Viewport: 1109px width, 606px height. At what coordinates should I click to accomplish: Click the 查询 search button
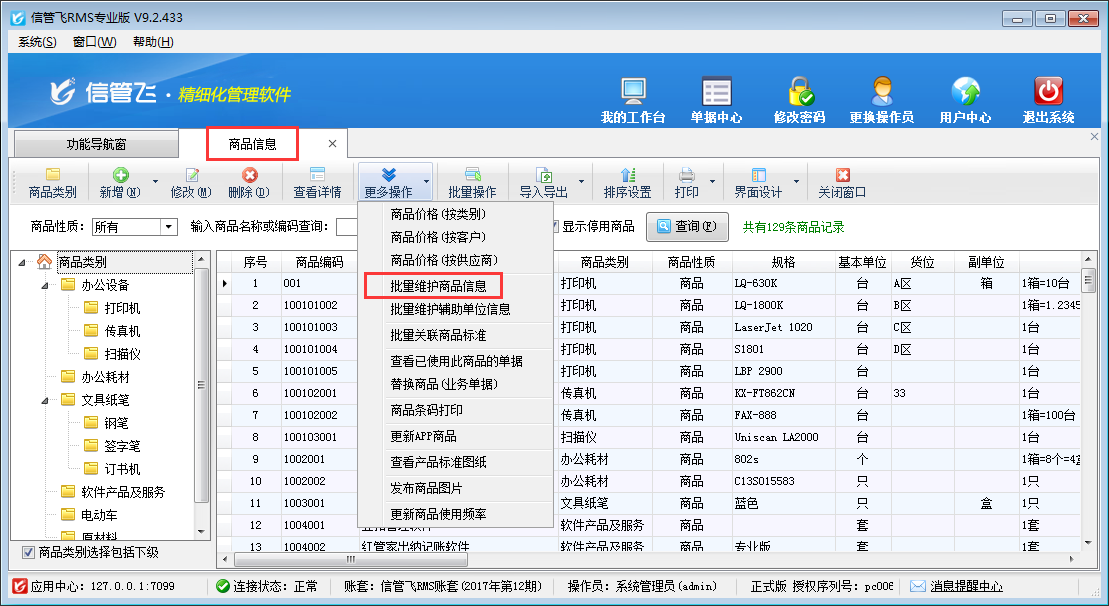tap(687, 226)
